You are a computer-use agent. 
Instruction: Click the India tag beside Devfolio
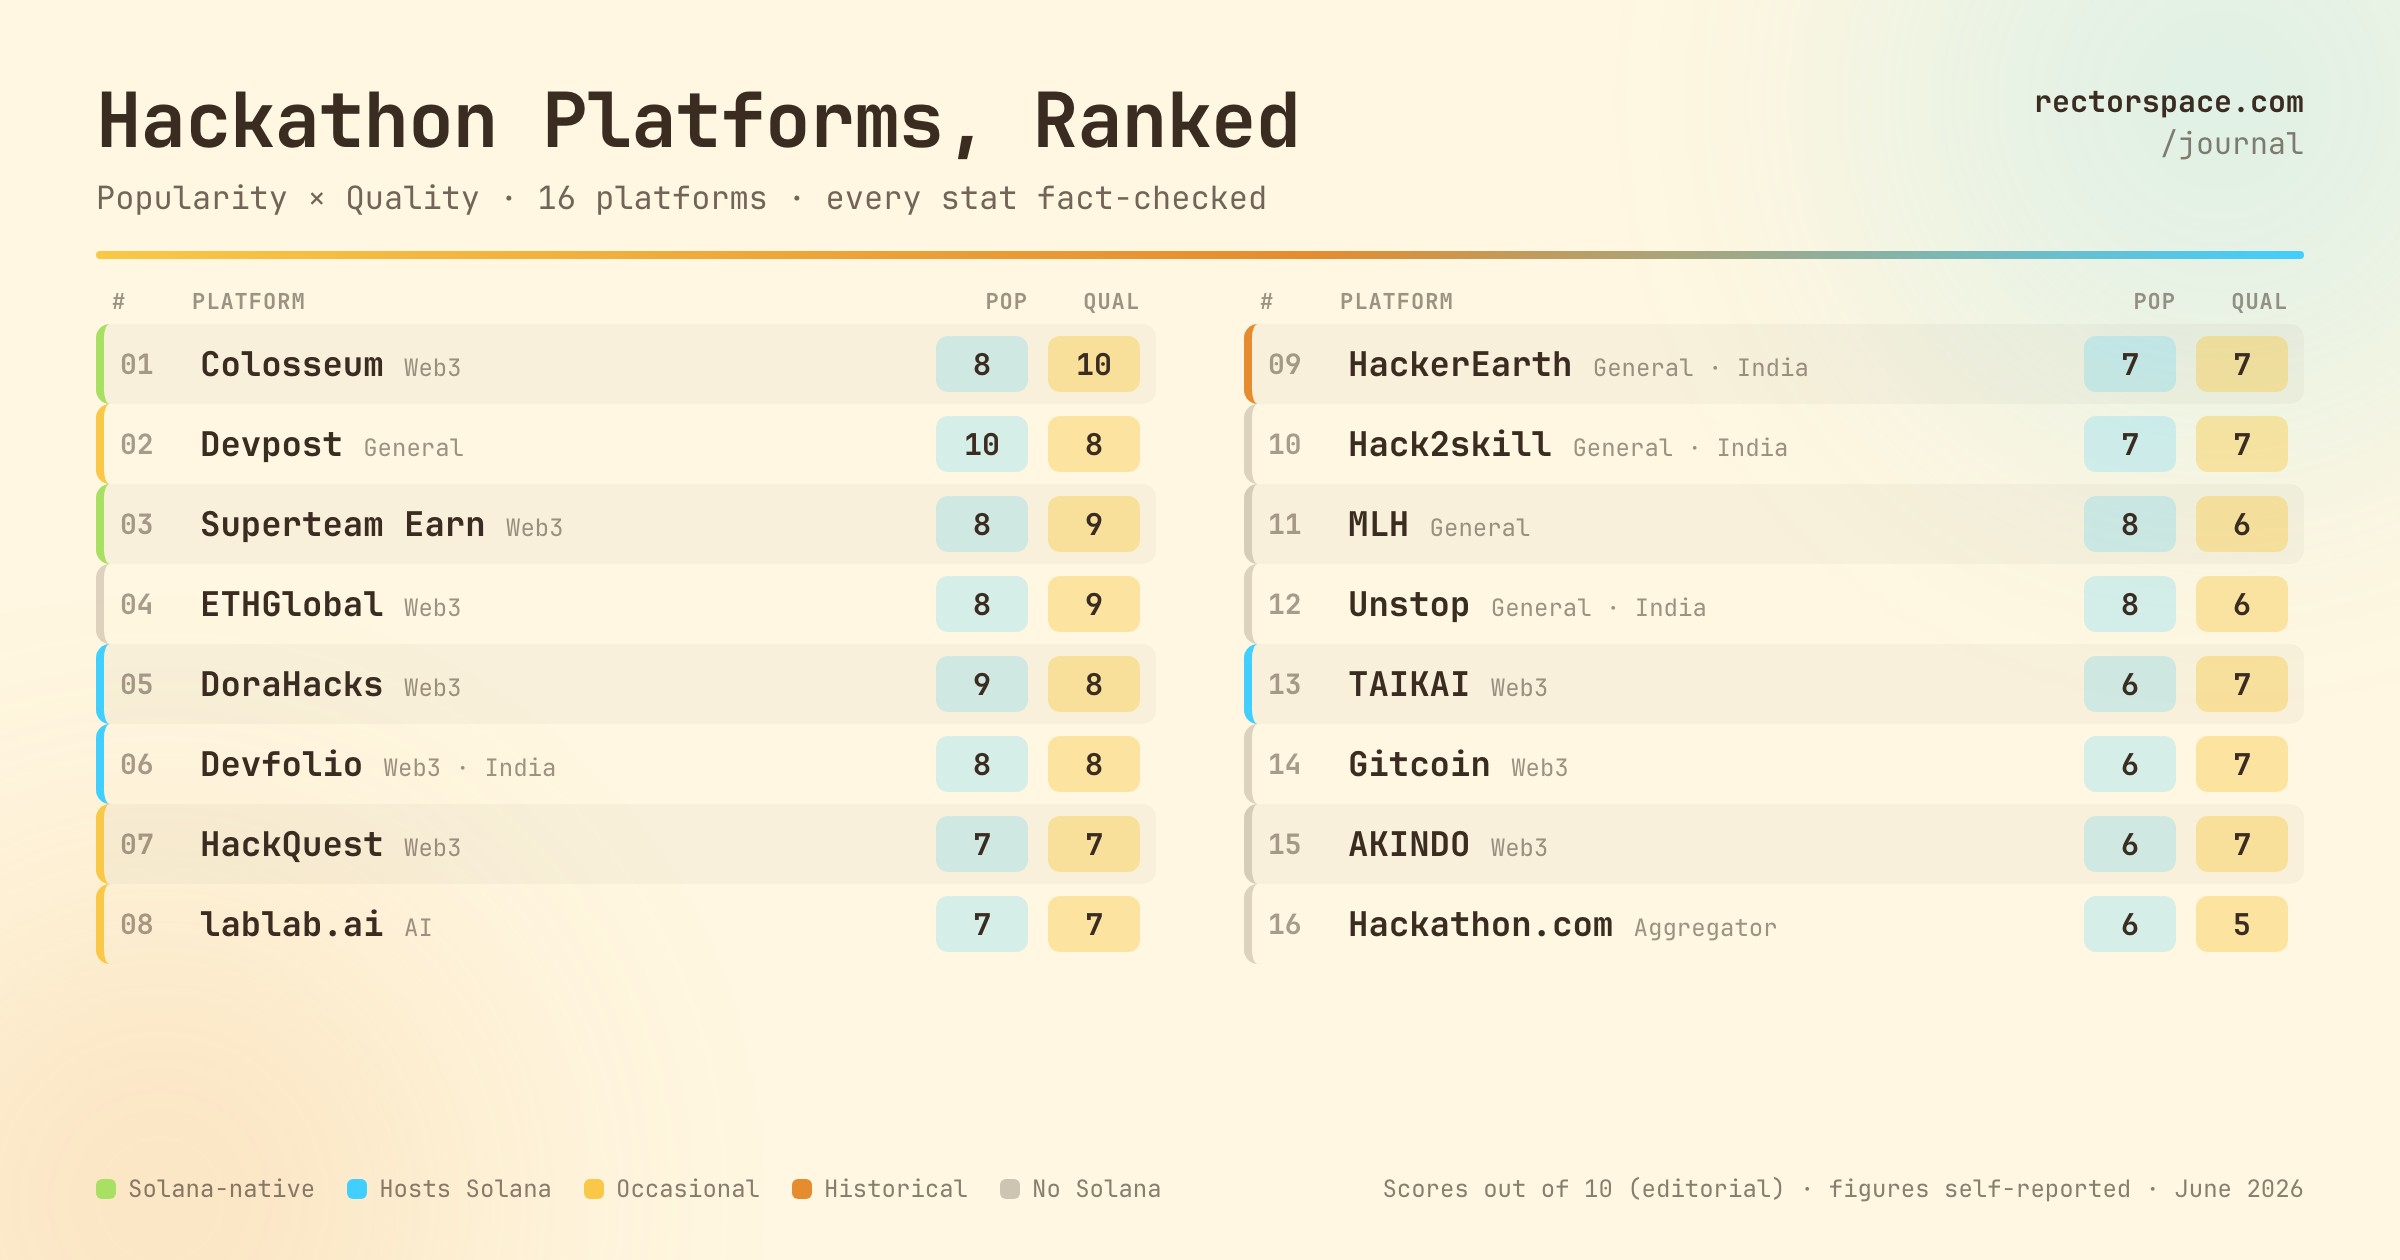520,768
